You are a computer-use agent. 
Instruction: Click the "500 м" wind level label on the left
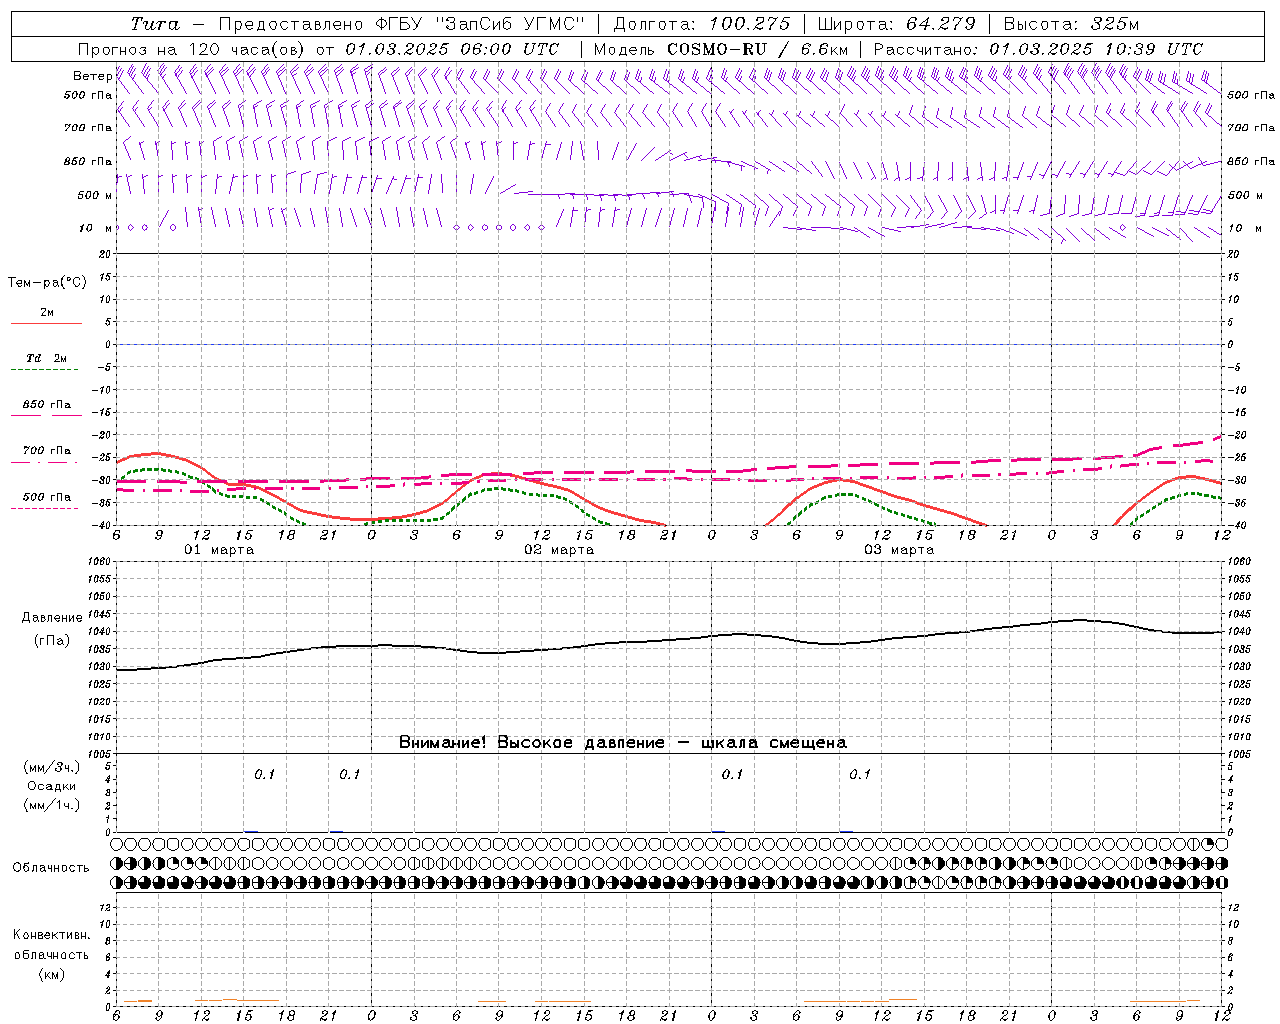tap(95, 195)
